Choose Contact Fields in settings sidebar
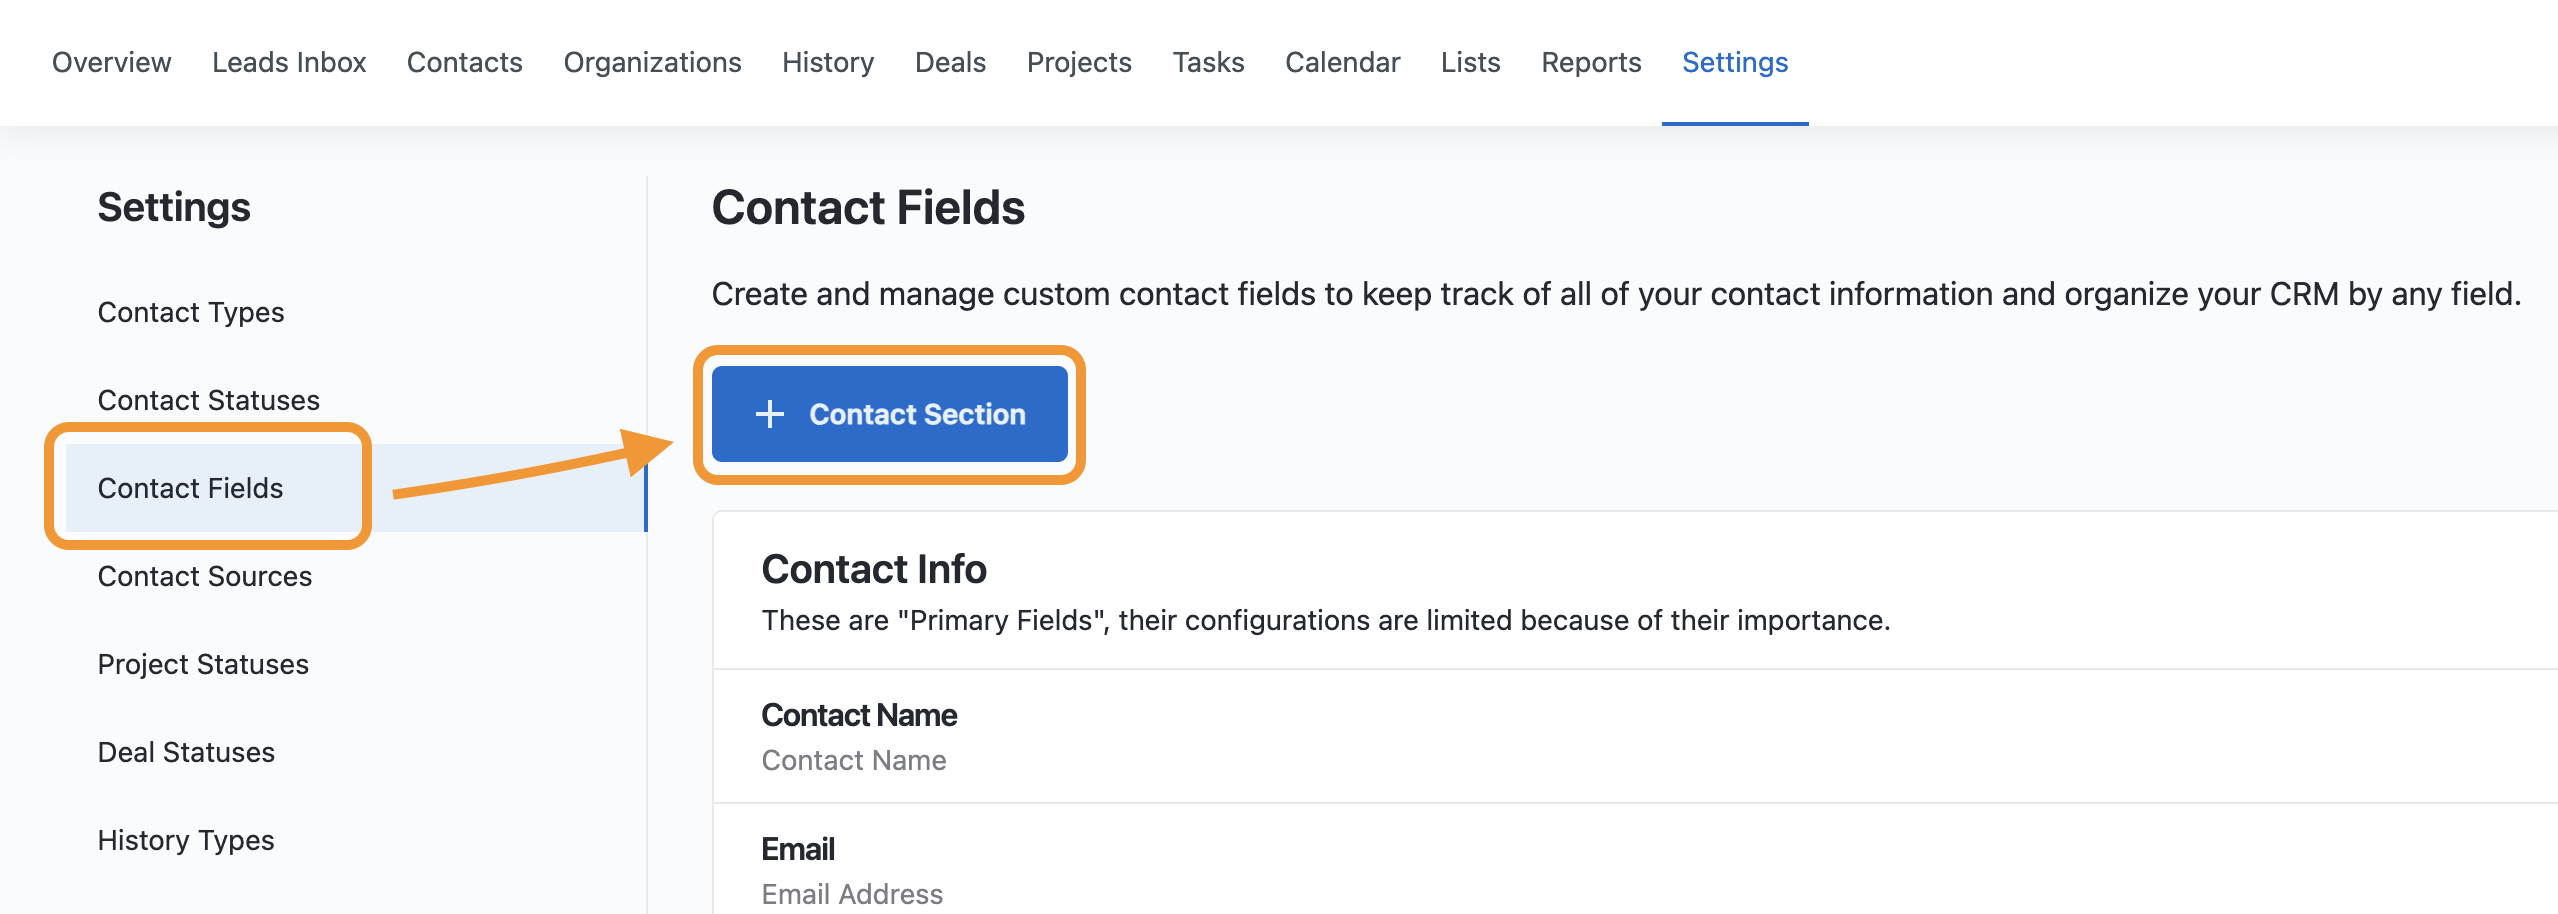The height and width of the screenshot is (914, 2558). pos(191,488)
